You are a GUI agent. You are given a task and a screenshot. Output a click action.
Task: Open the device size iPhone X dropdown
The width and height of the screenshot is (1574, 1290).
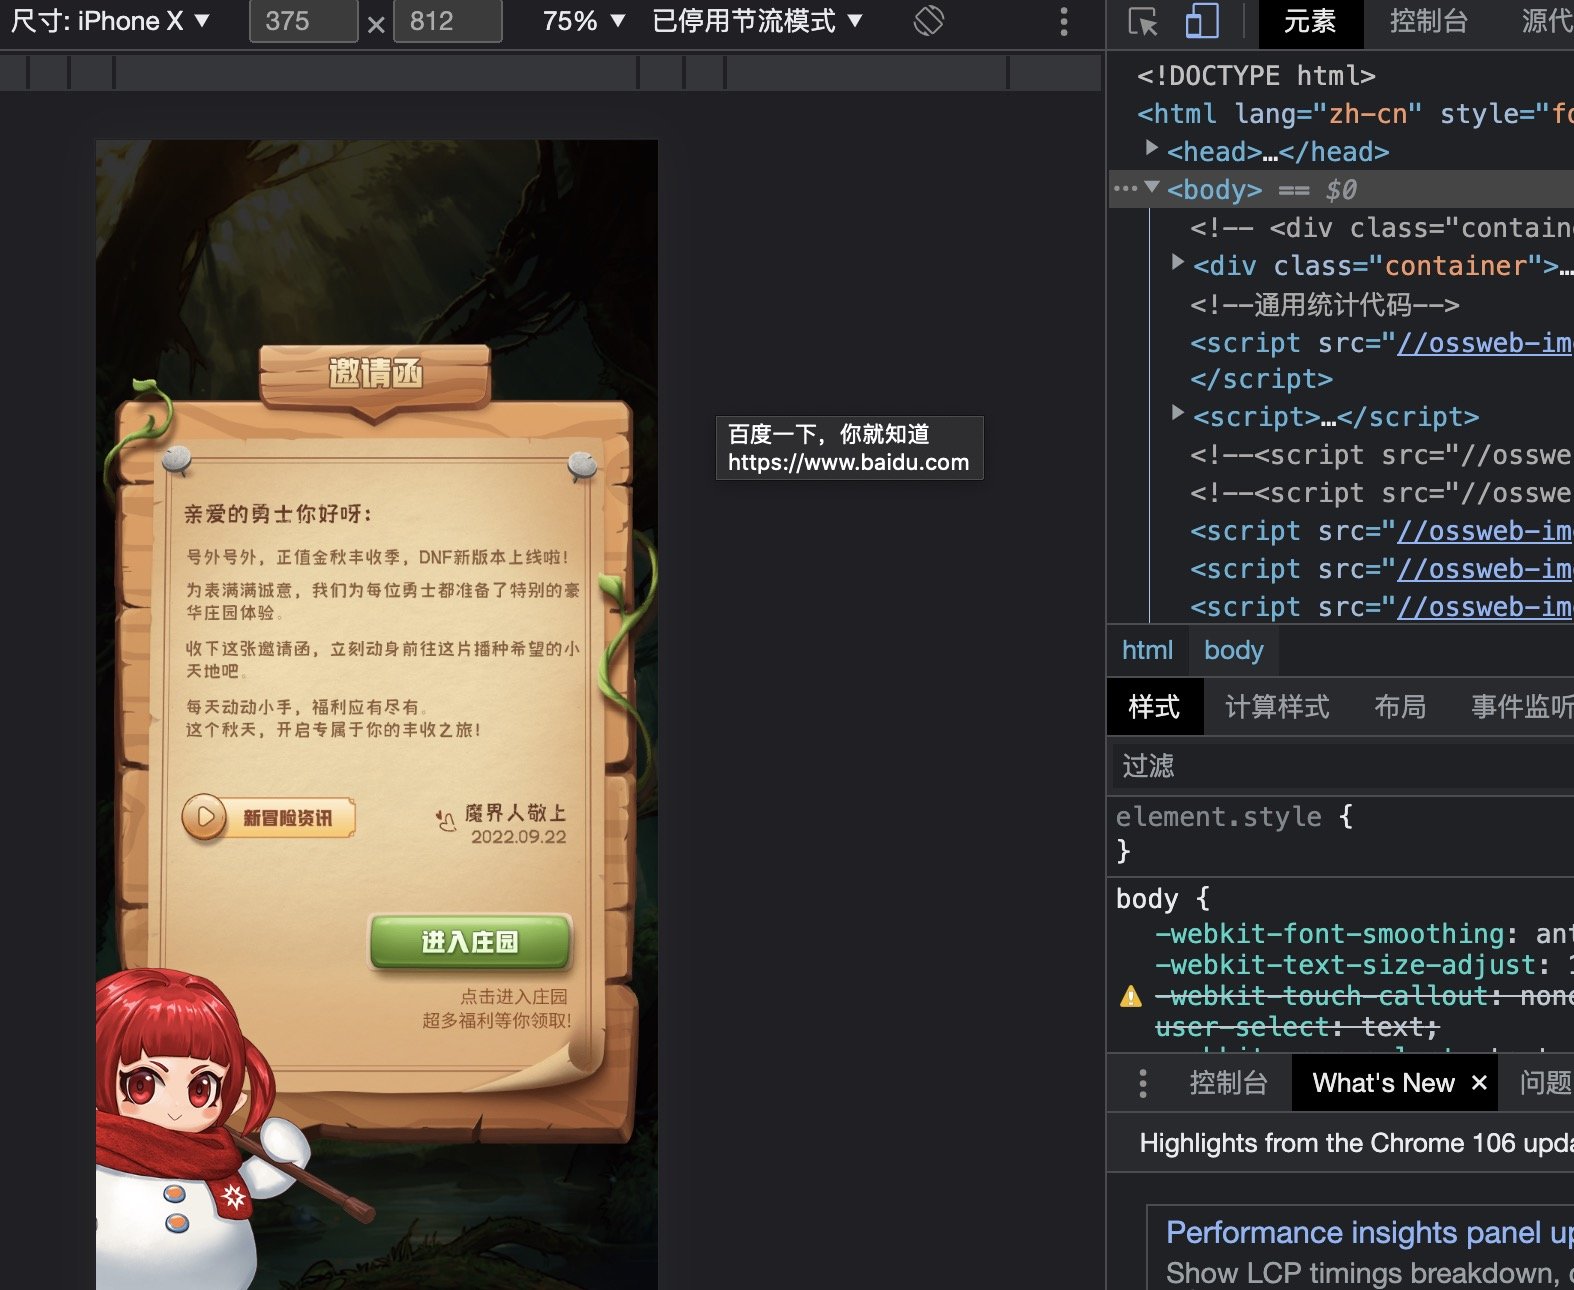pyautogui.click(x=110, y=21)
